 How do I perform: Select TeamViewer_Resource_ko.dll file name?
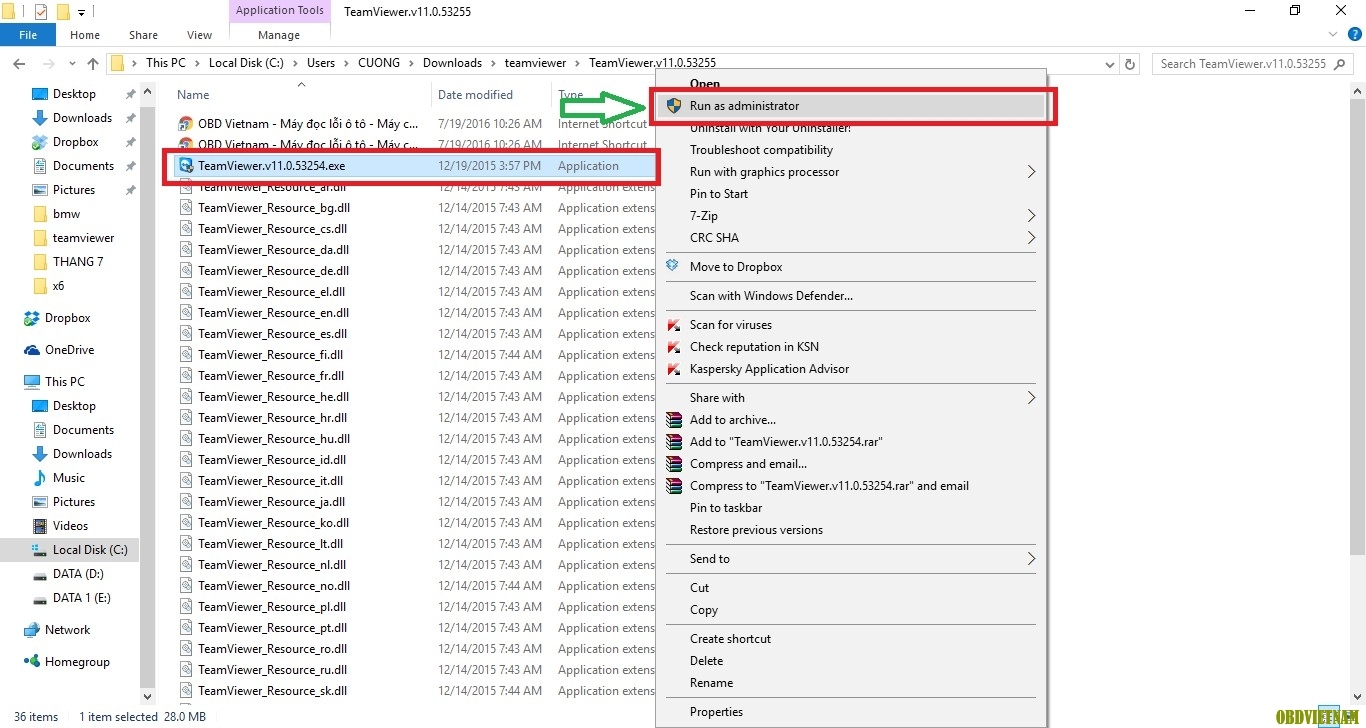pos(273,523)
